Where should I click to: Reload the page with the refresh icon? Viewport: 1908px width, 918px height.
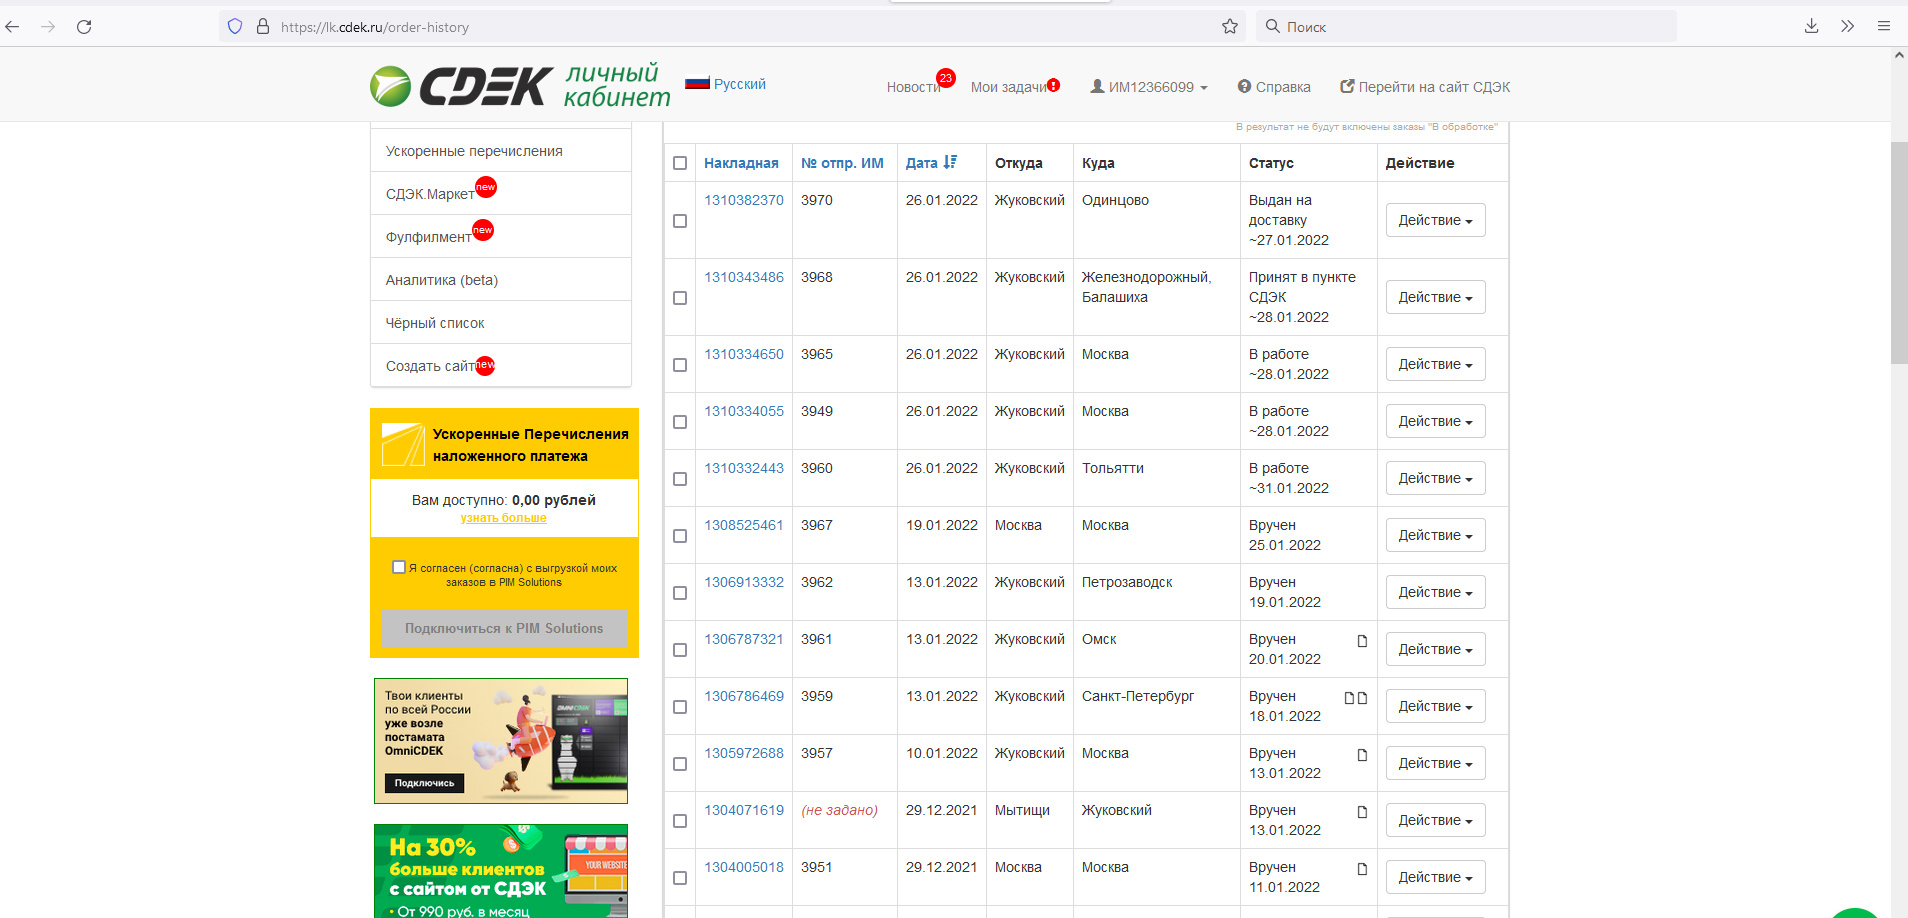pyautogui.click(x=84, y=27)
